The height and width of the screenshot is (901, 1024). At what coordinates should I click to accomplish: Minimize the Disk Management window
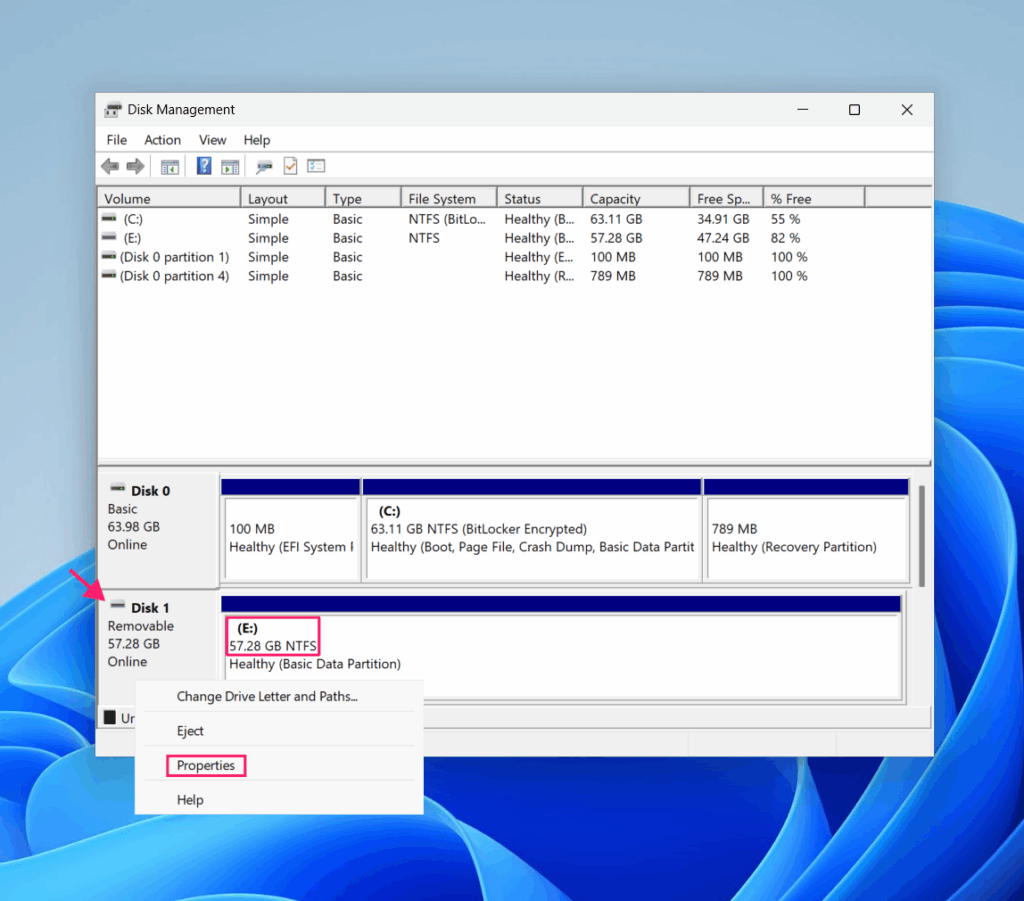[x=803, y=110]
